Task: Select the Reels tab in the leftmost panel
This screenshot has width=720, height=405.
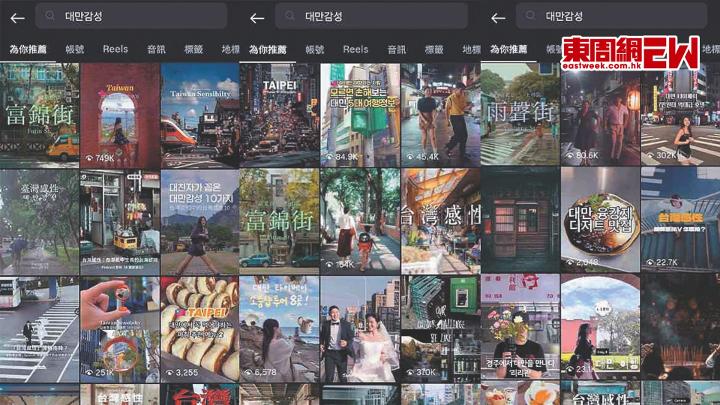Action: click(x=115, y=48)
